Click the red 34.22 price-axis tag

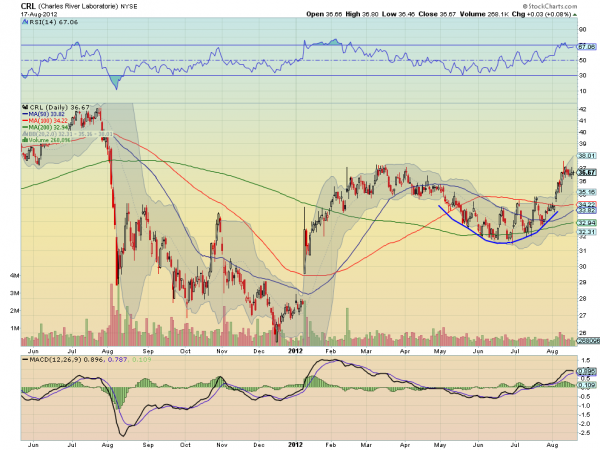point(587,205)
